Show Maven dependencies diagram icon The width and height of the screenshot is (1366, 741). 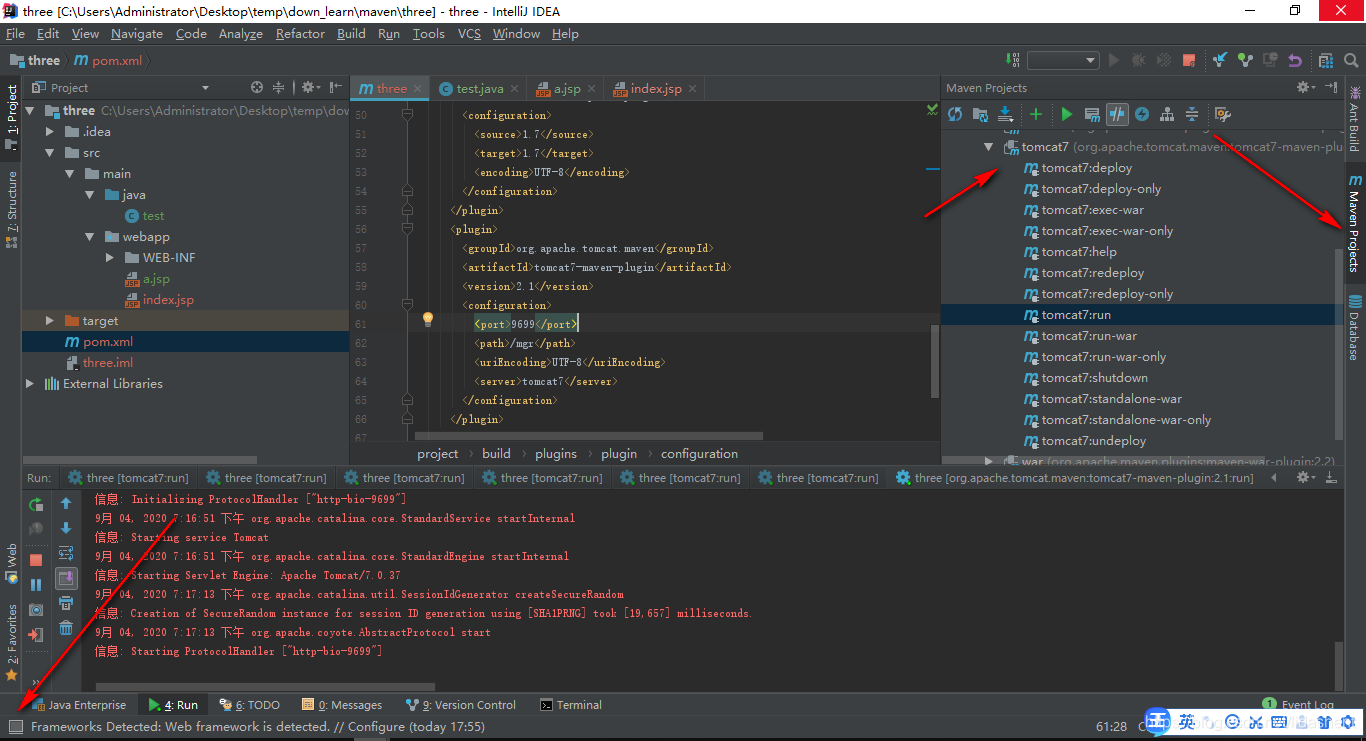1167,114
